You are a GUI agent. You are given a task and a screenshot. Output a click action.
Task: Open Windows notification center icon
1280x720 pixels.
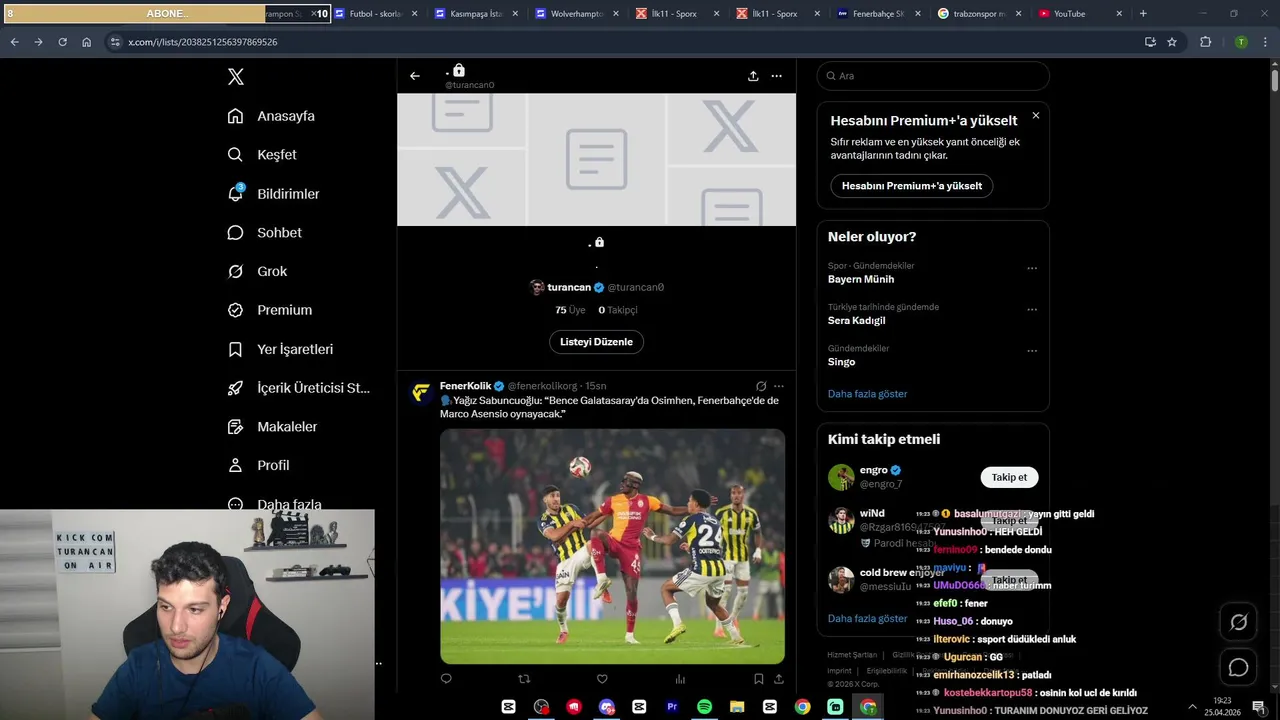1259,707
